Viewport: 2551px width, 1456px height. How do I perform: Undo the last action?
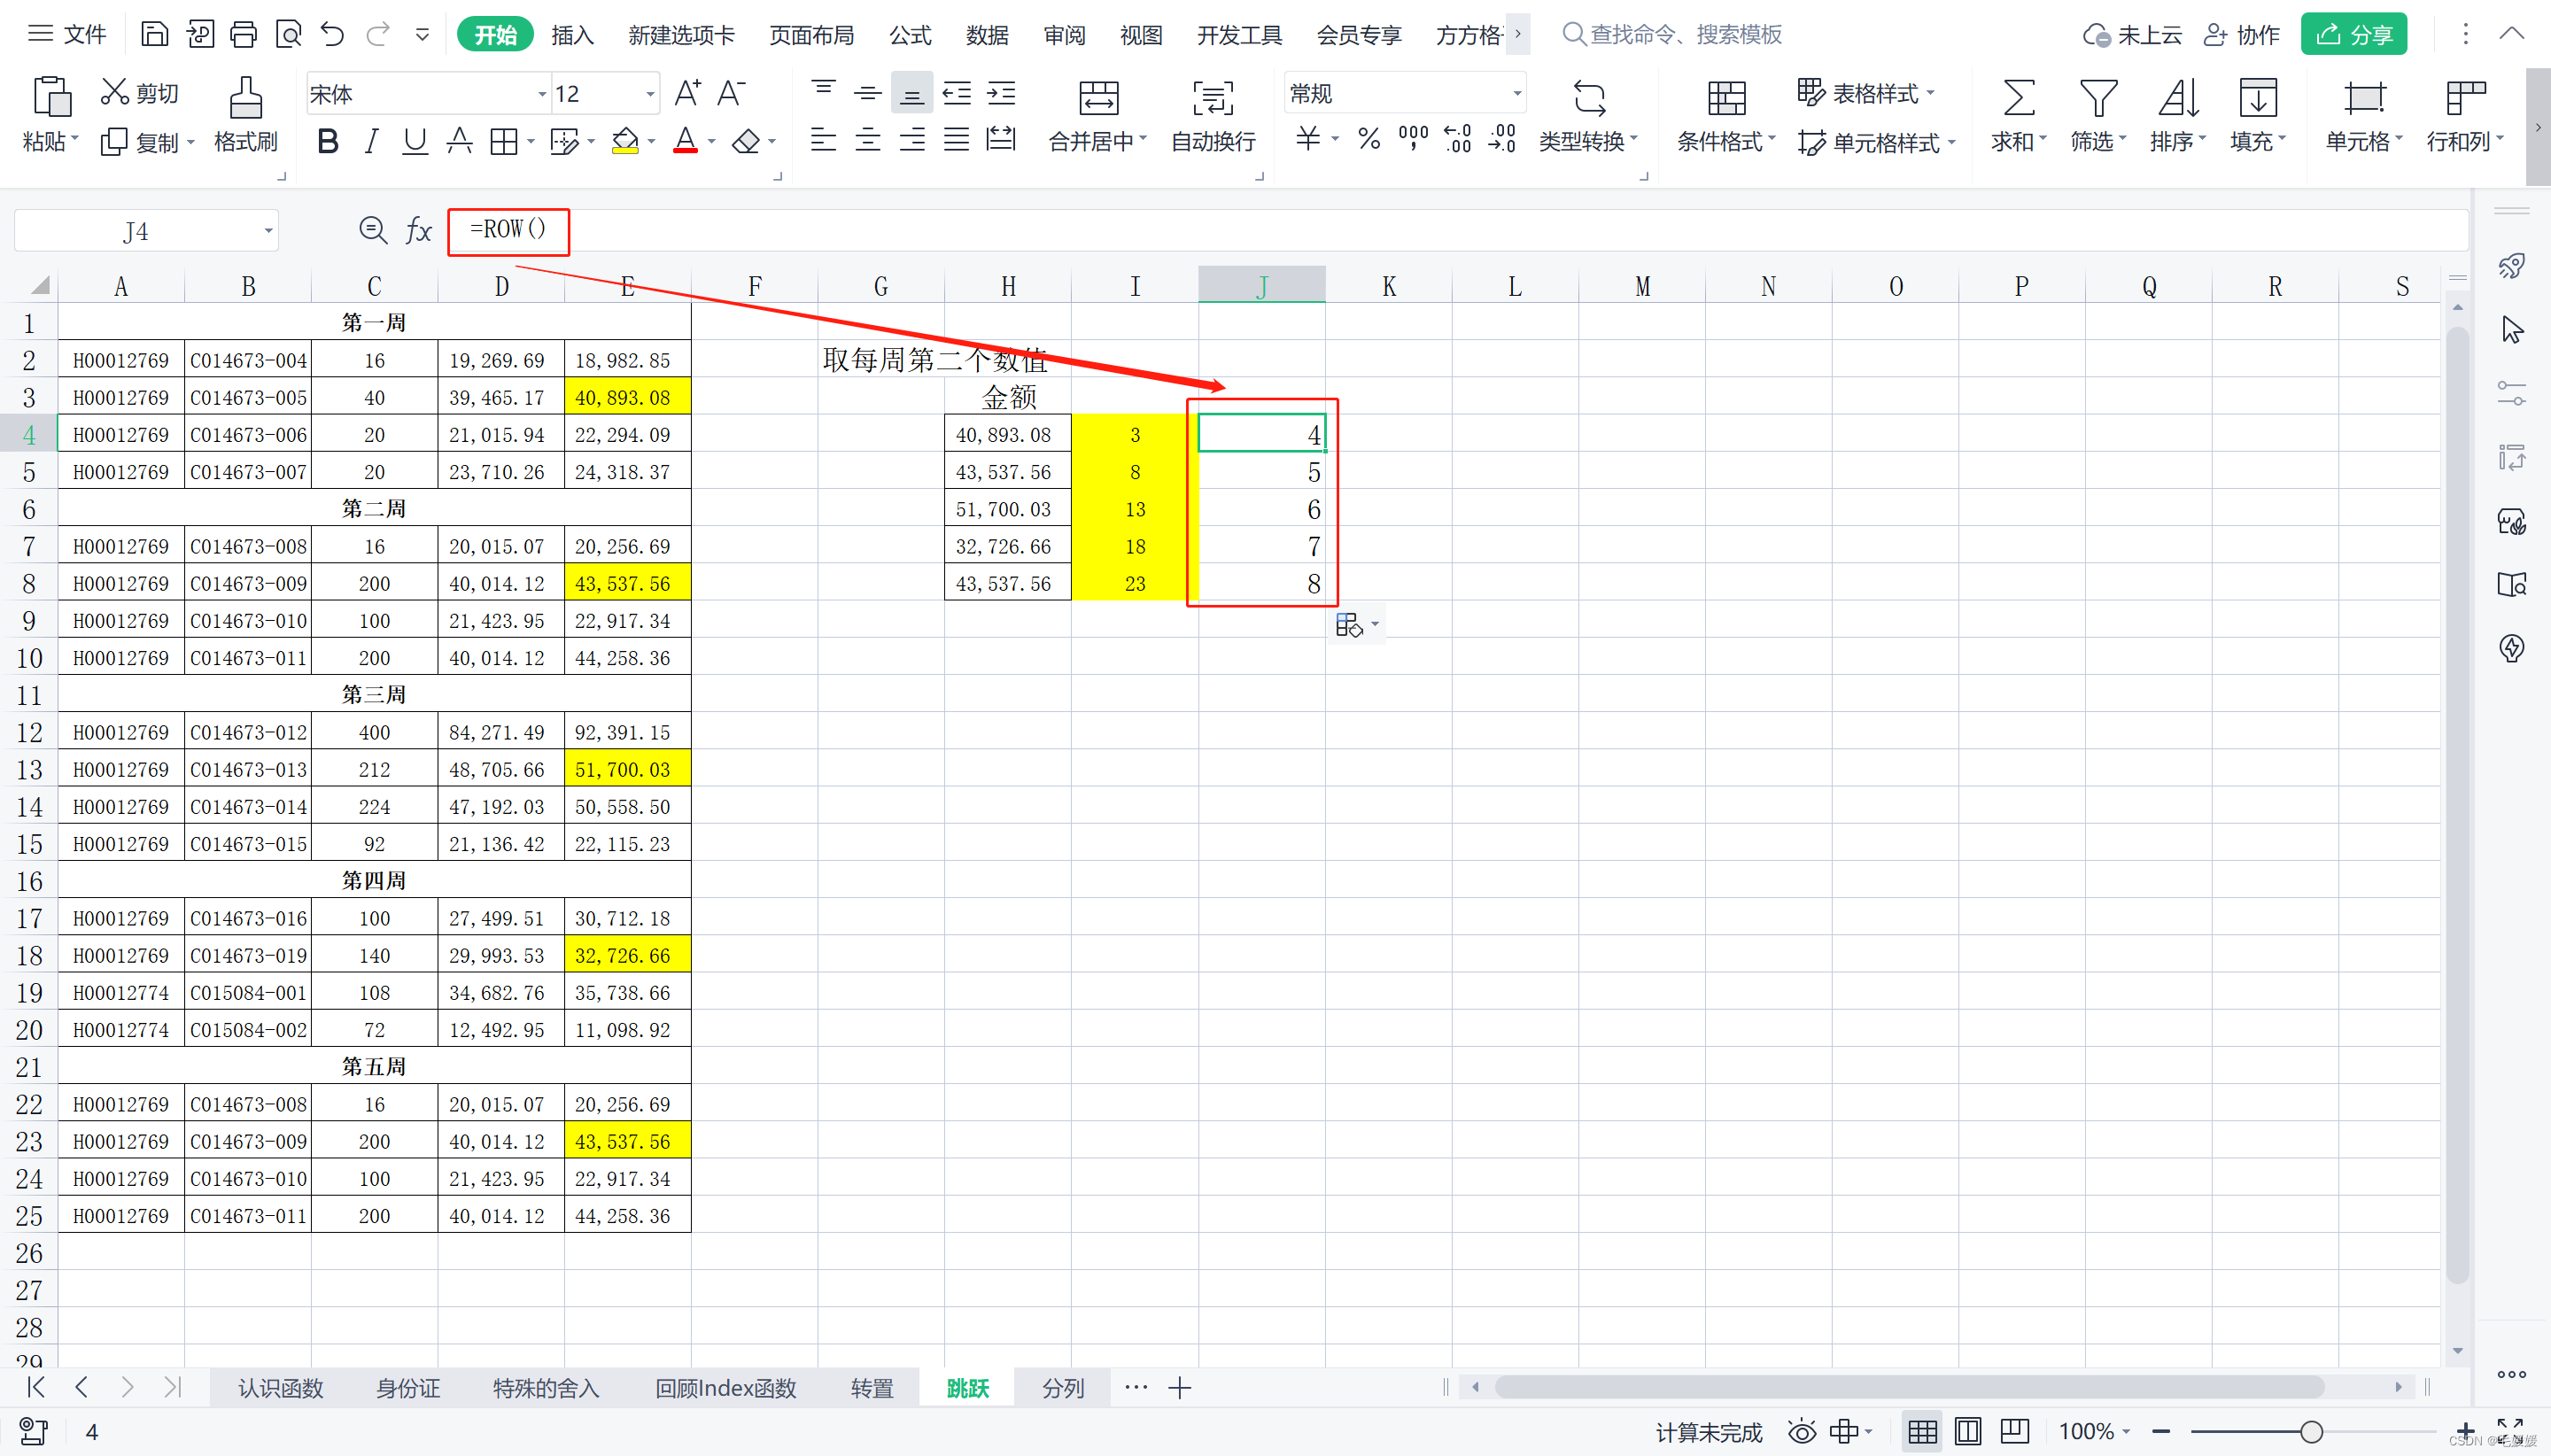pos(332,35)
